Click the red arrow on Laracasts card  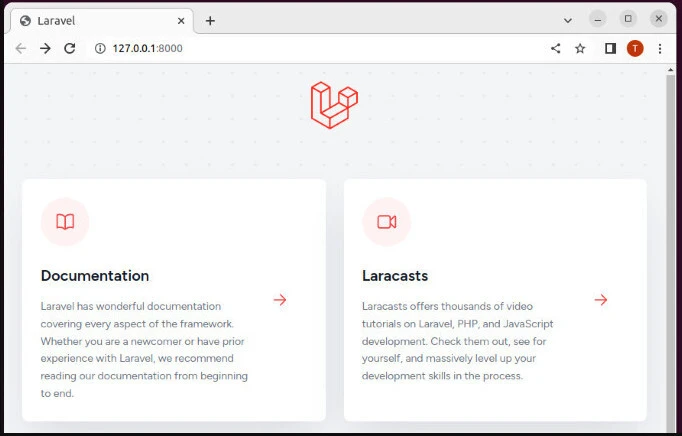point(601,299)
